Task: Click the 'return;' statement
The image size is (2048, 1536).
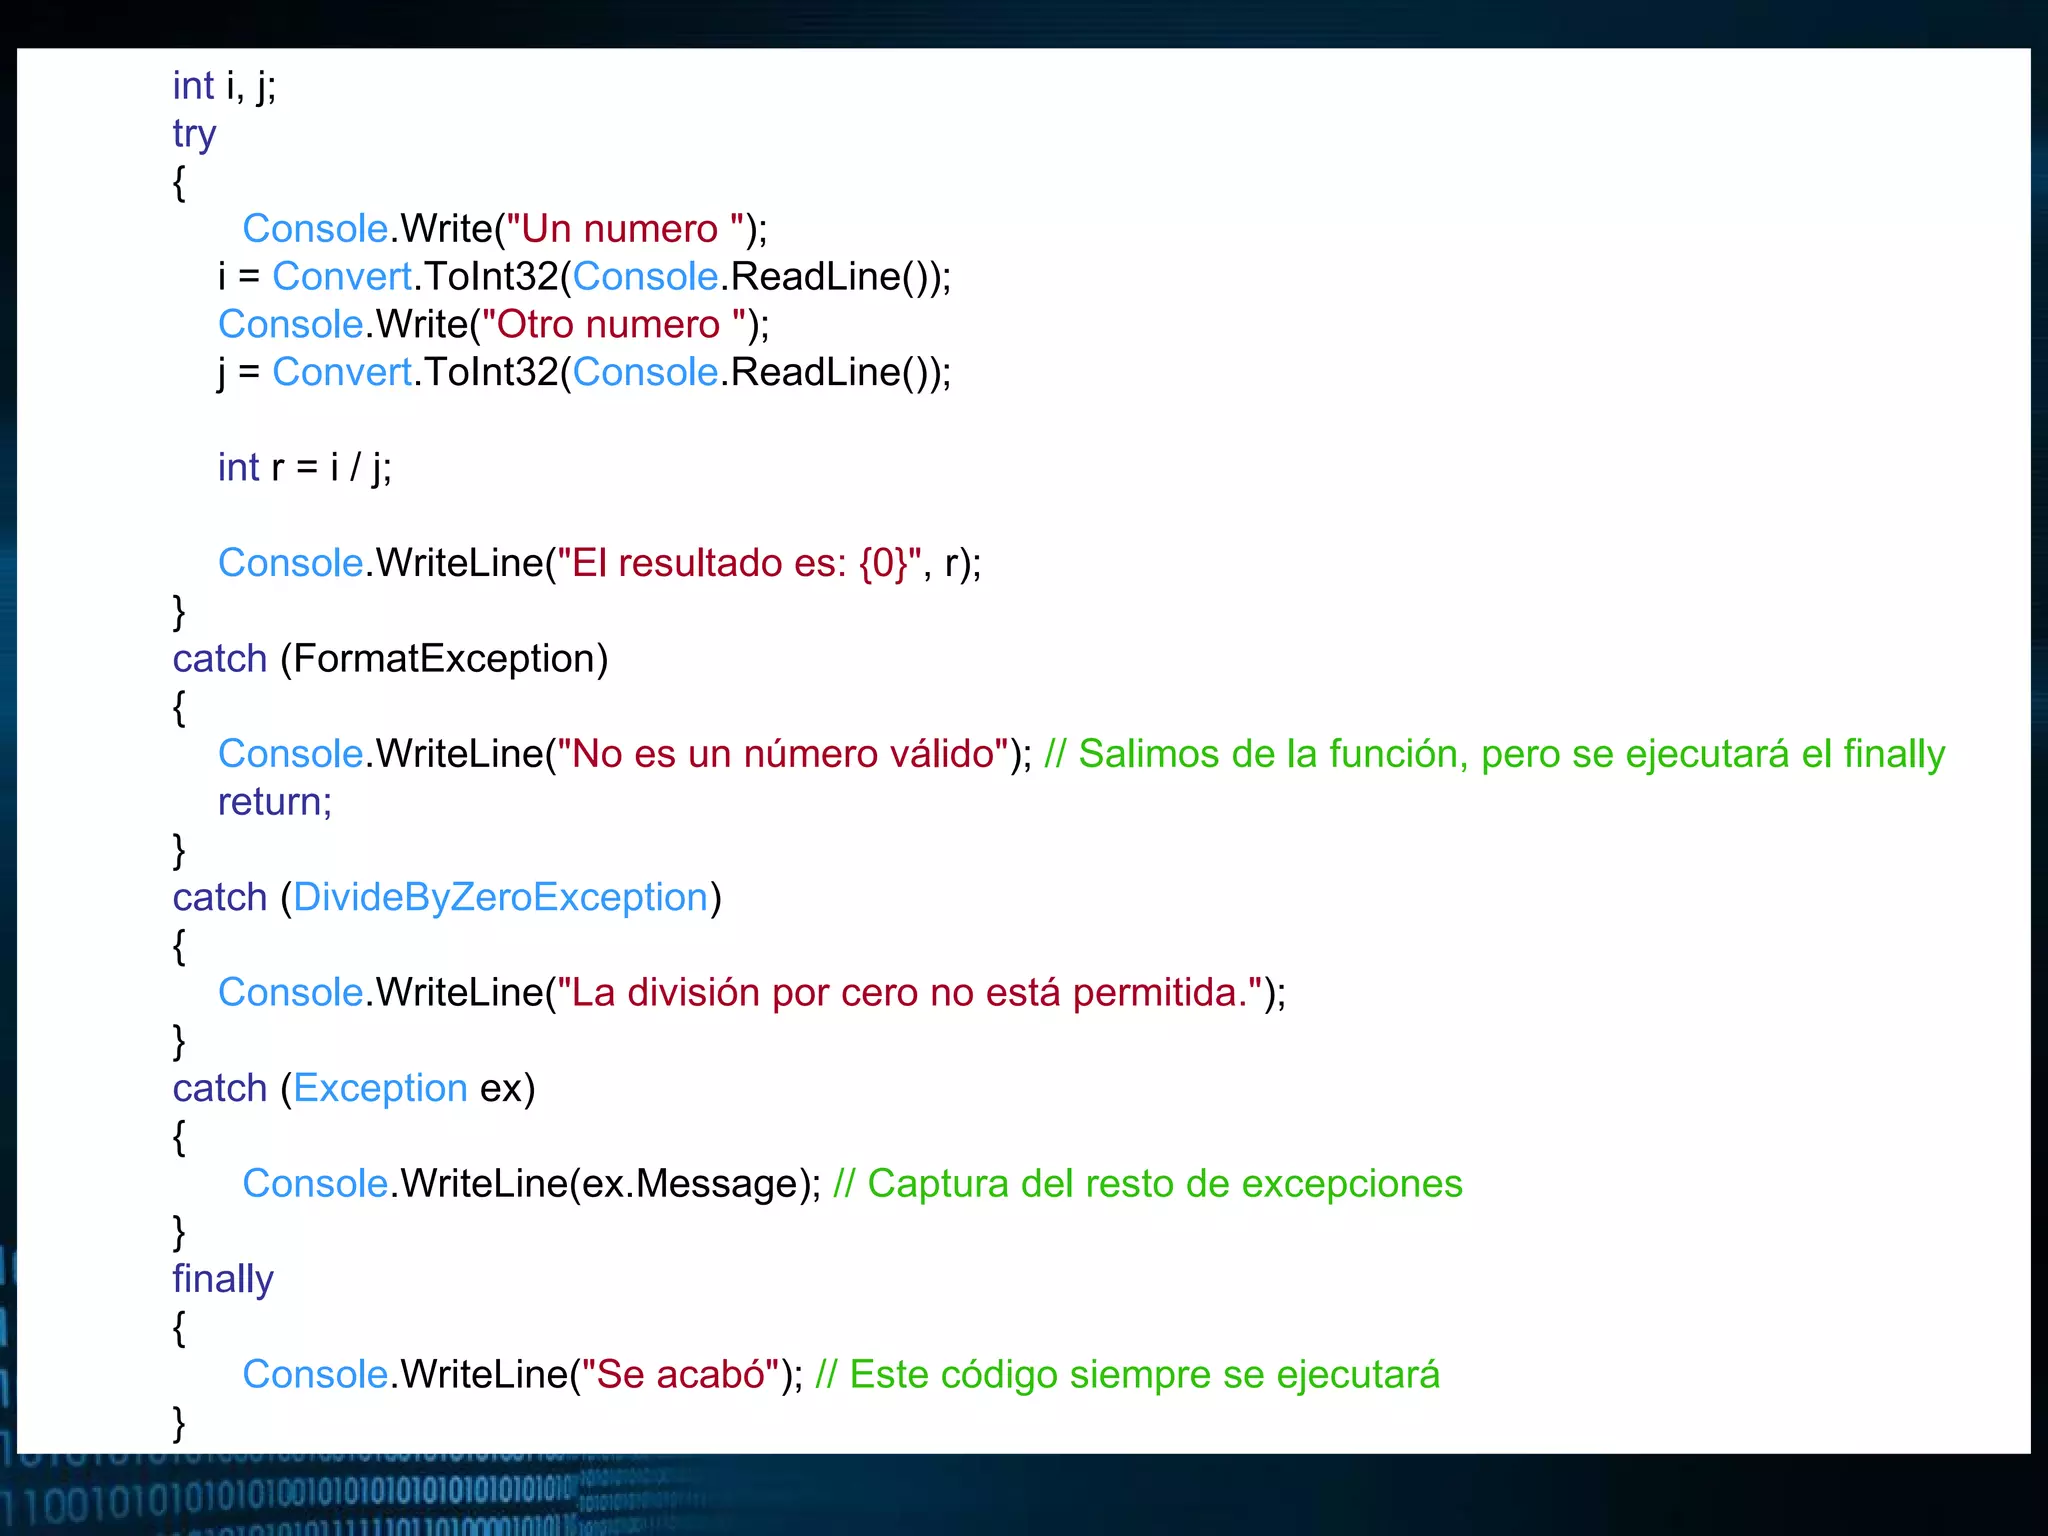Action: tap(275, 802)
